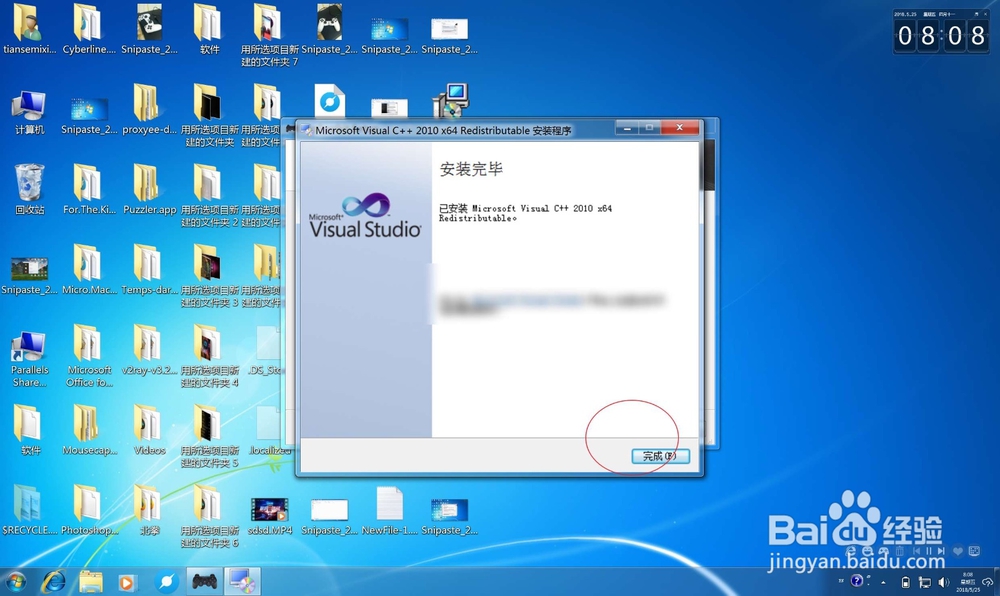
Task: Click the blue help tray icon
Action: coord(857,580)
